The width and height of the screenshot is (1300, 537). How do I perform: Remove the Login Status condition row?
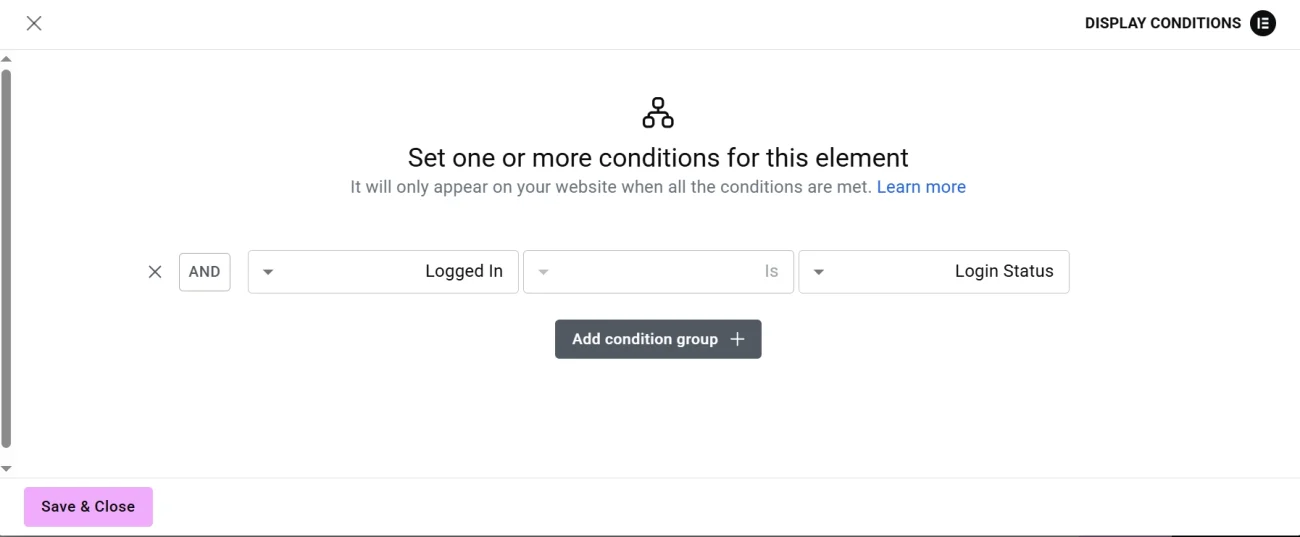click(x=155, y=272)
